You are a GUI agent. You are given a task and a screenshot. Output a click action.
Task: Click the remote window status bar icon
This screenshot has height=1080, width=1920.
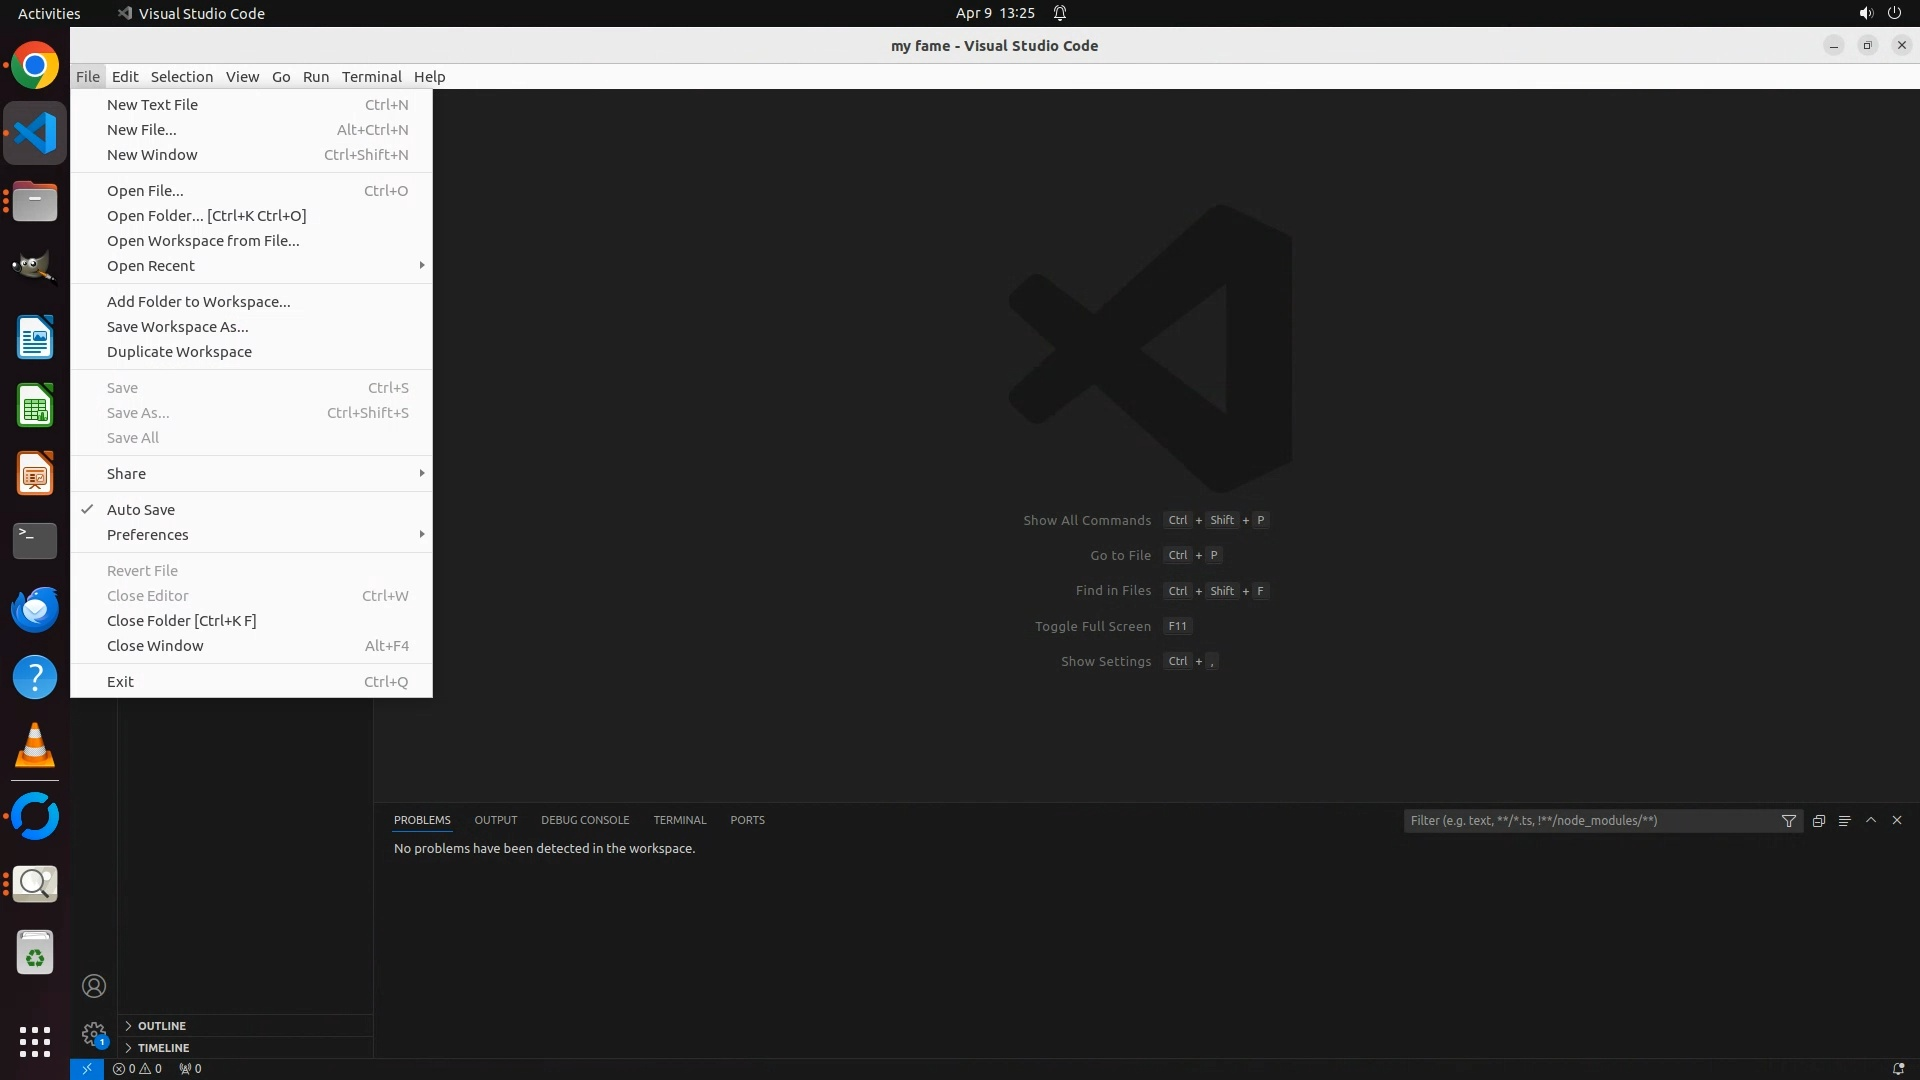coord(86,1068)
